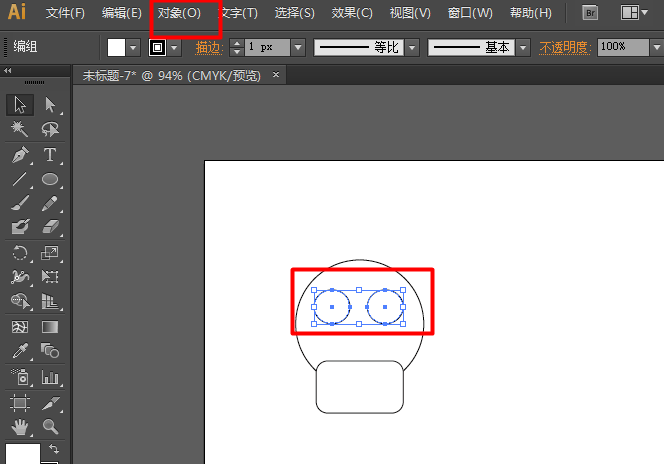Select the Warp/Width tool

click(x=20, y=277)
